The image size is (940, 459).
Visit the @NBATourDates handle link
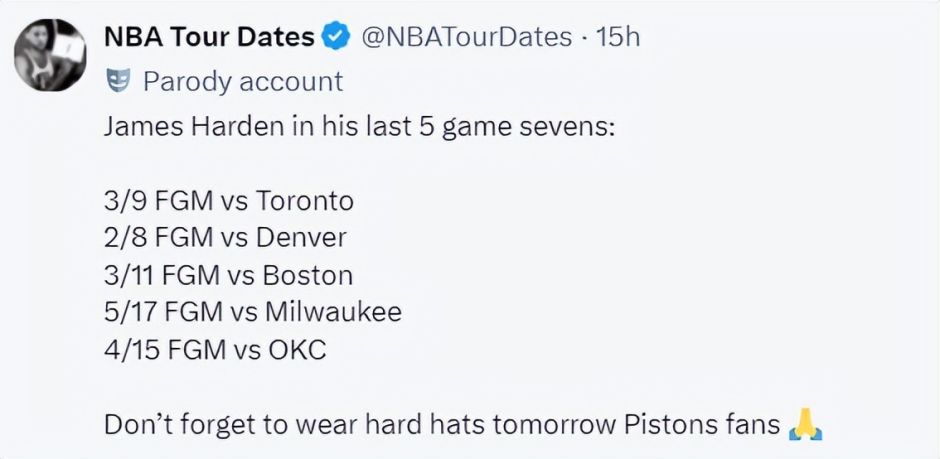click(x=467, y=37)
